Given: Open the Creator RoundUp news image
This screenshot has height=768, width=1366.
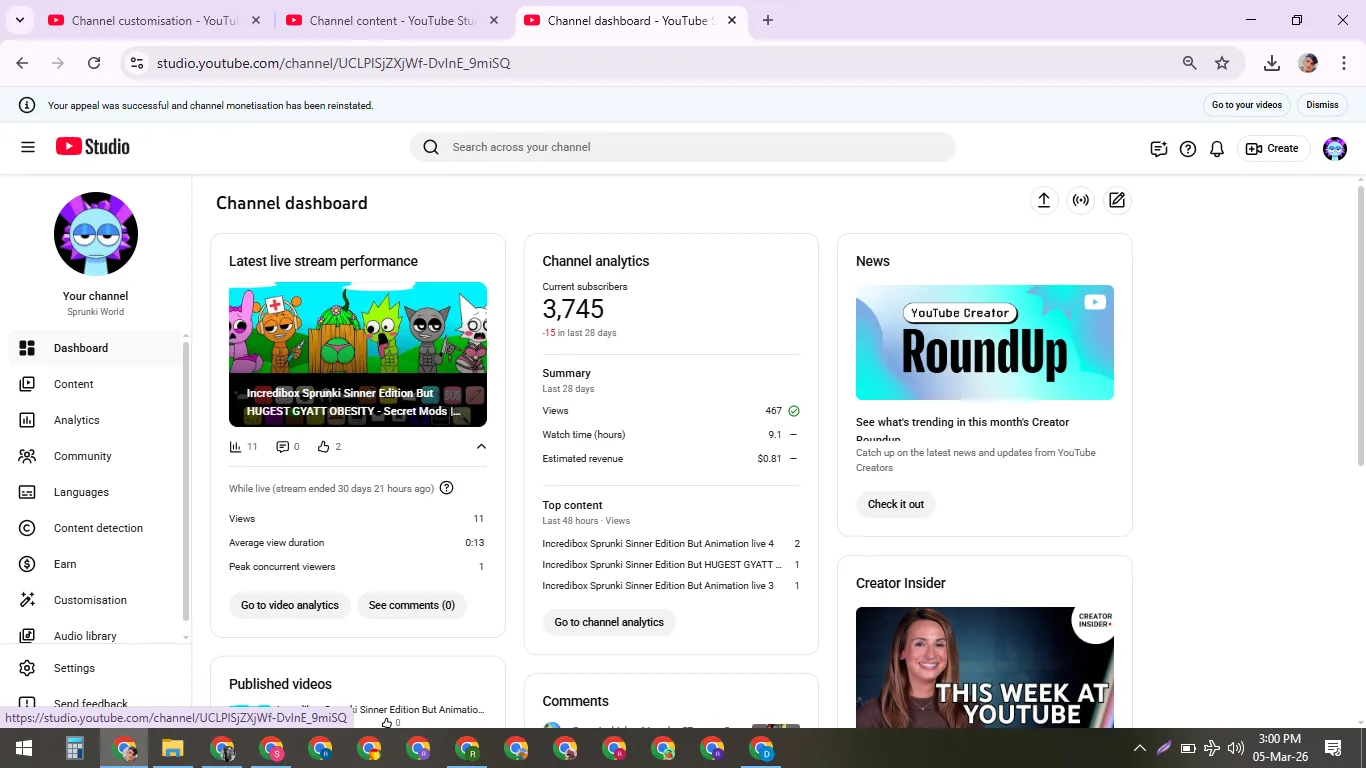Looking at the screenshot, I should pos(985,342).
